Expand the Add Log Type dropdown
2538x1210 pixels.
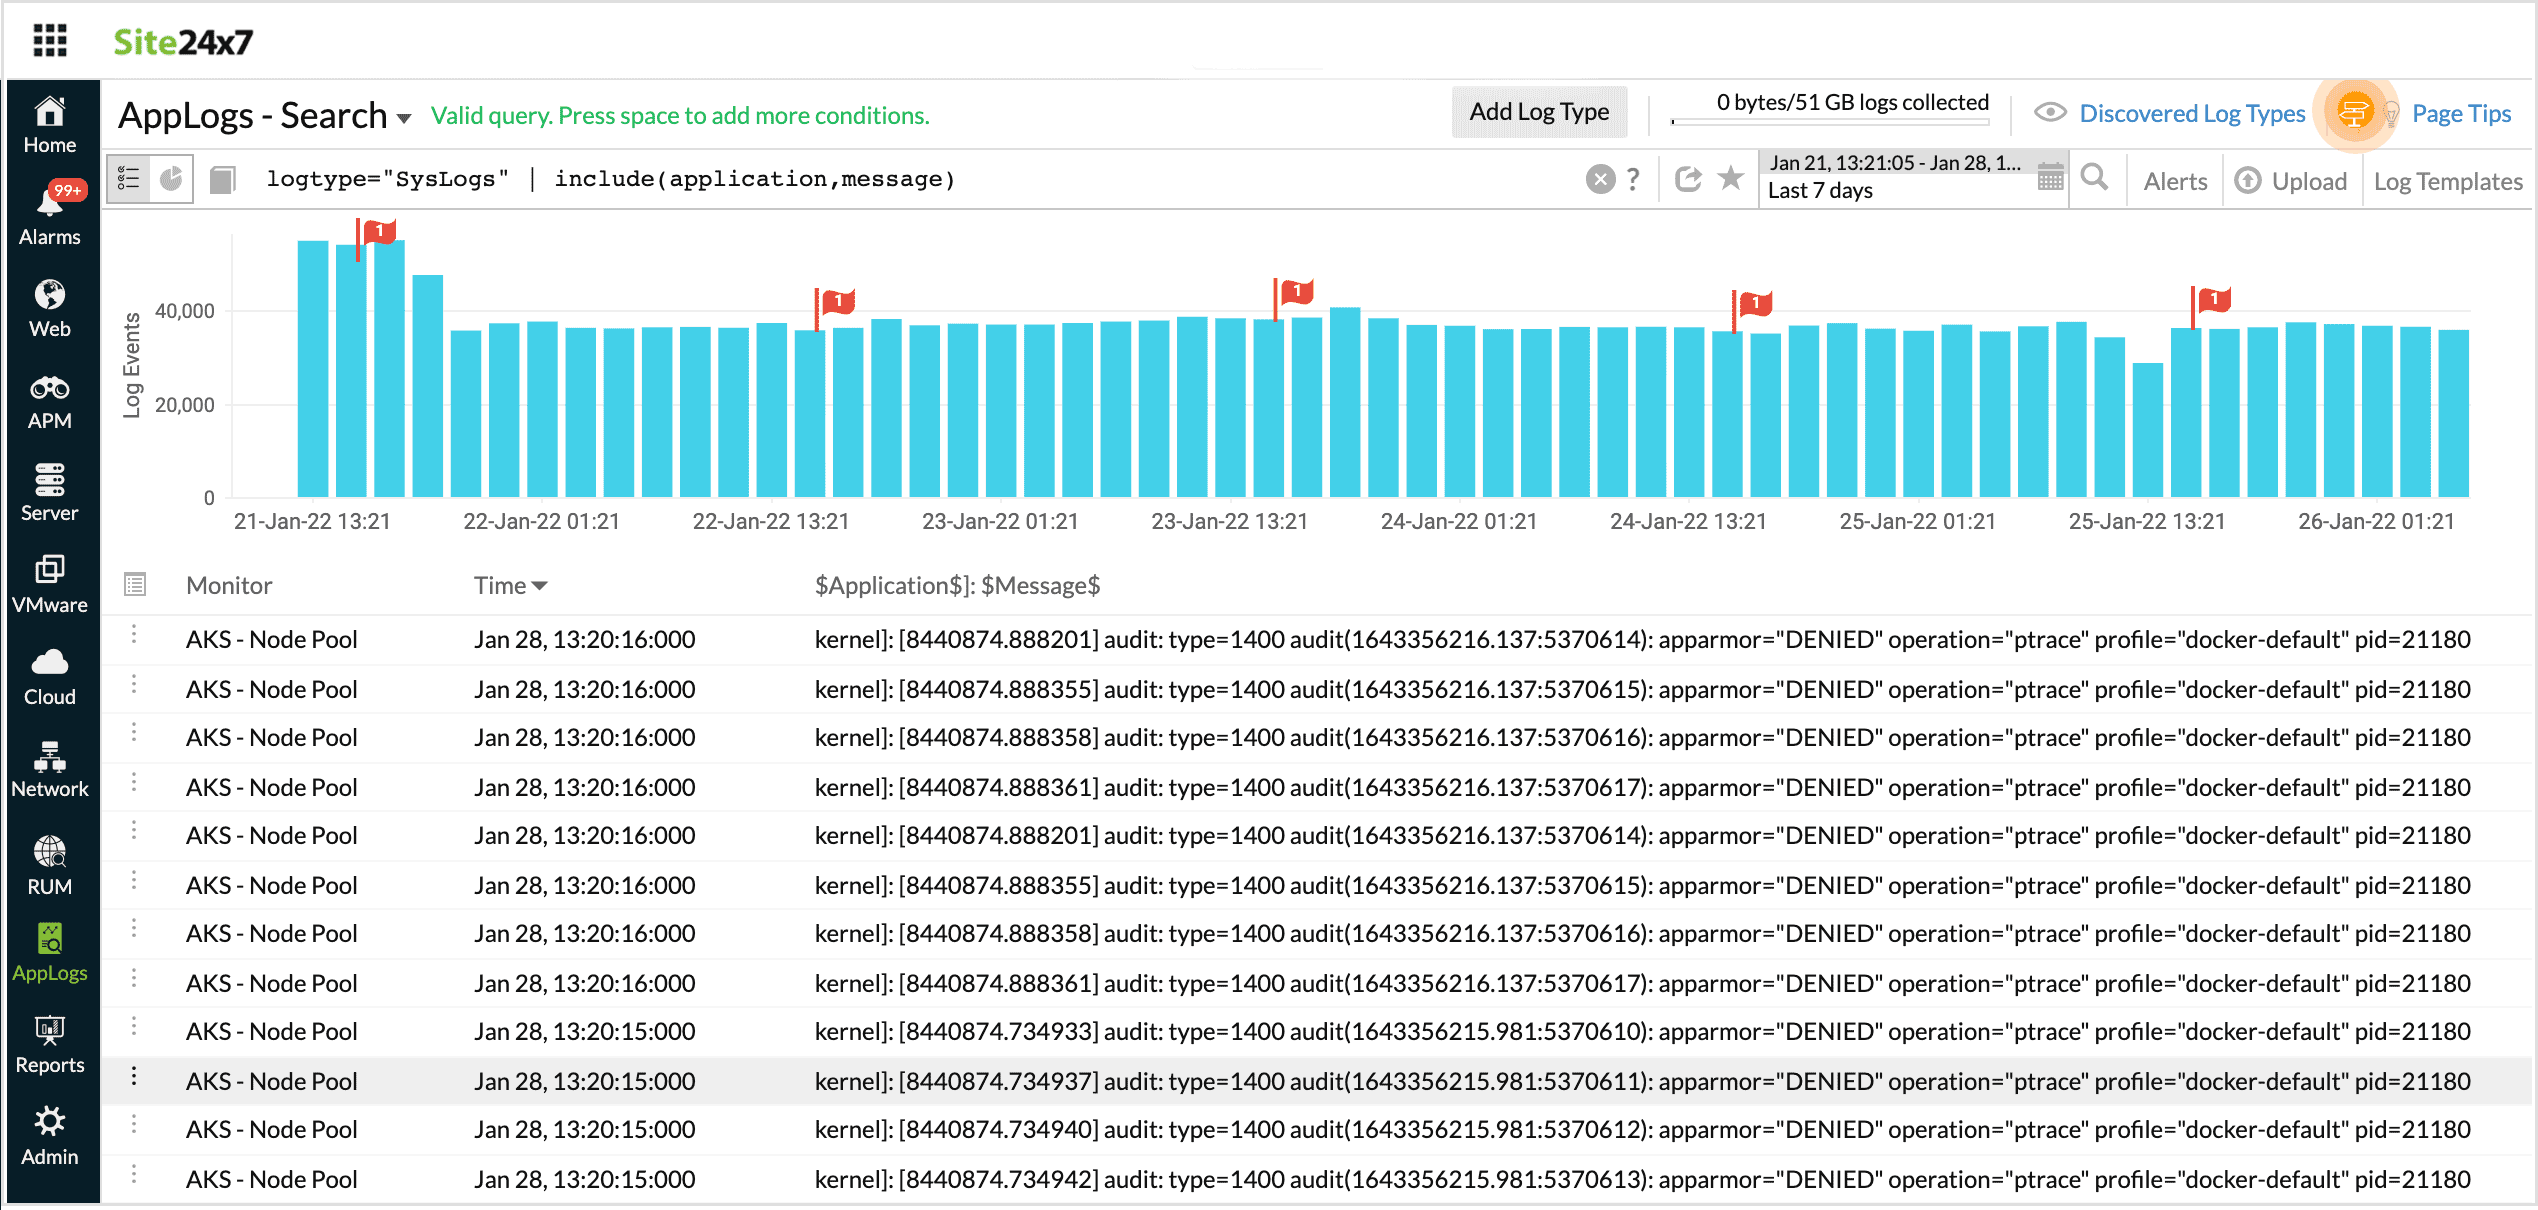click(x=1538, y=112)
